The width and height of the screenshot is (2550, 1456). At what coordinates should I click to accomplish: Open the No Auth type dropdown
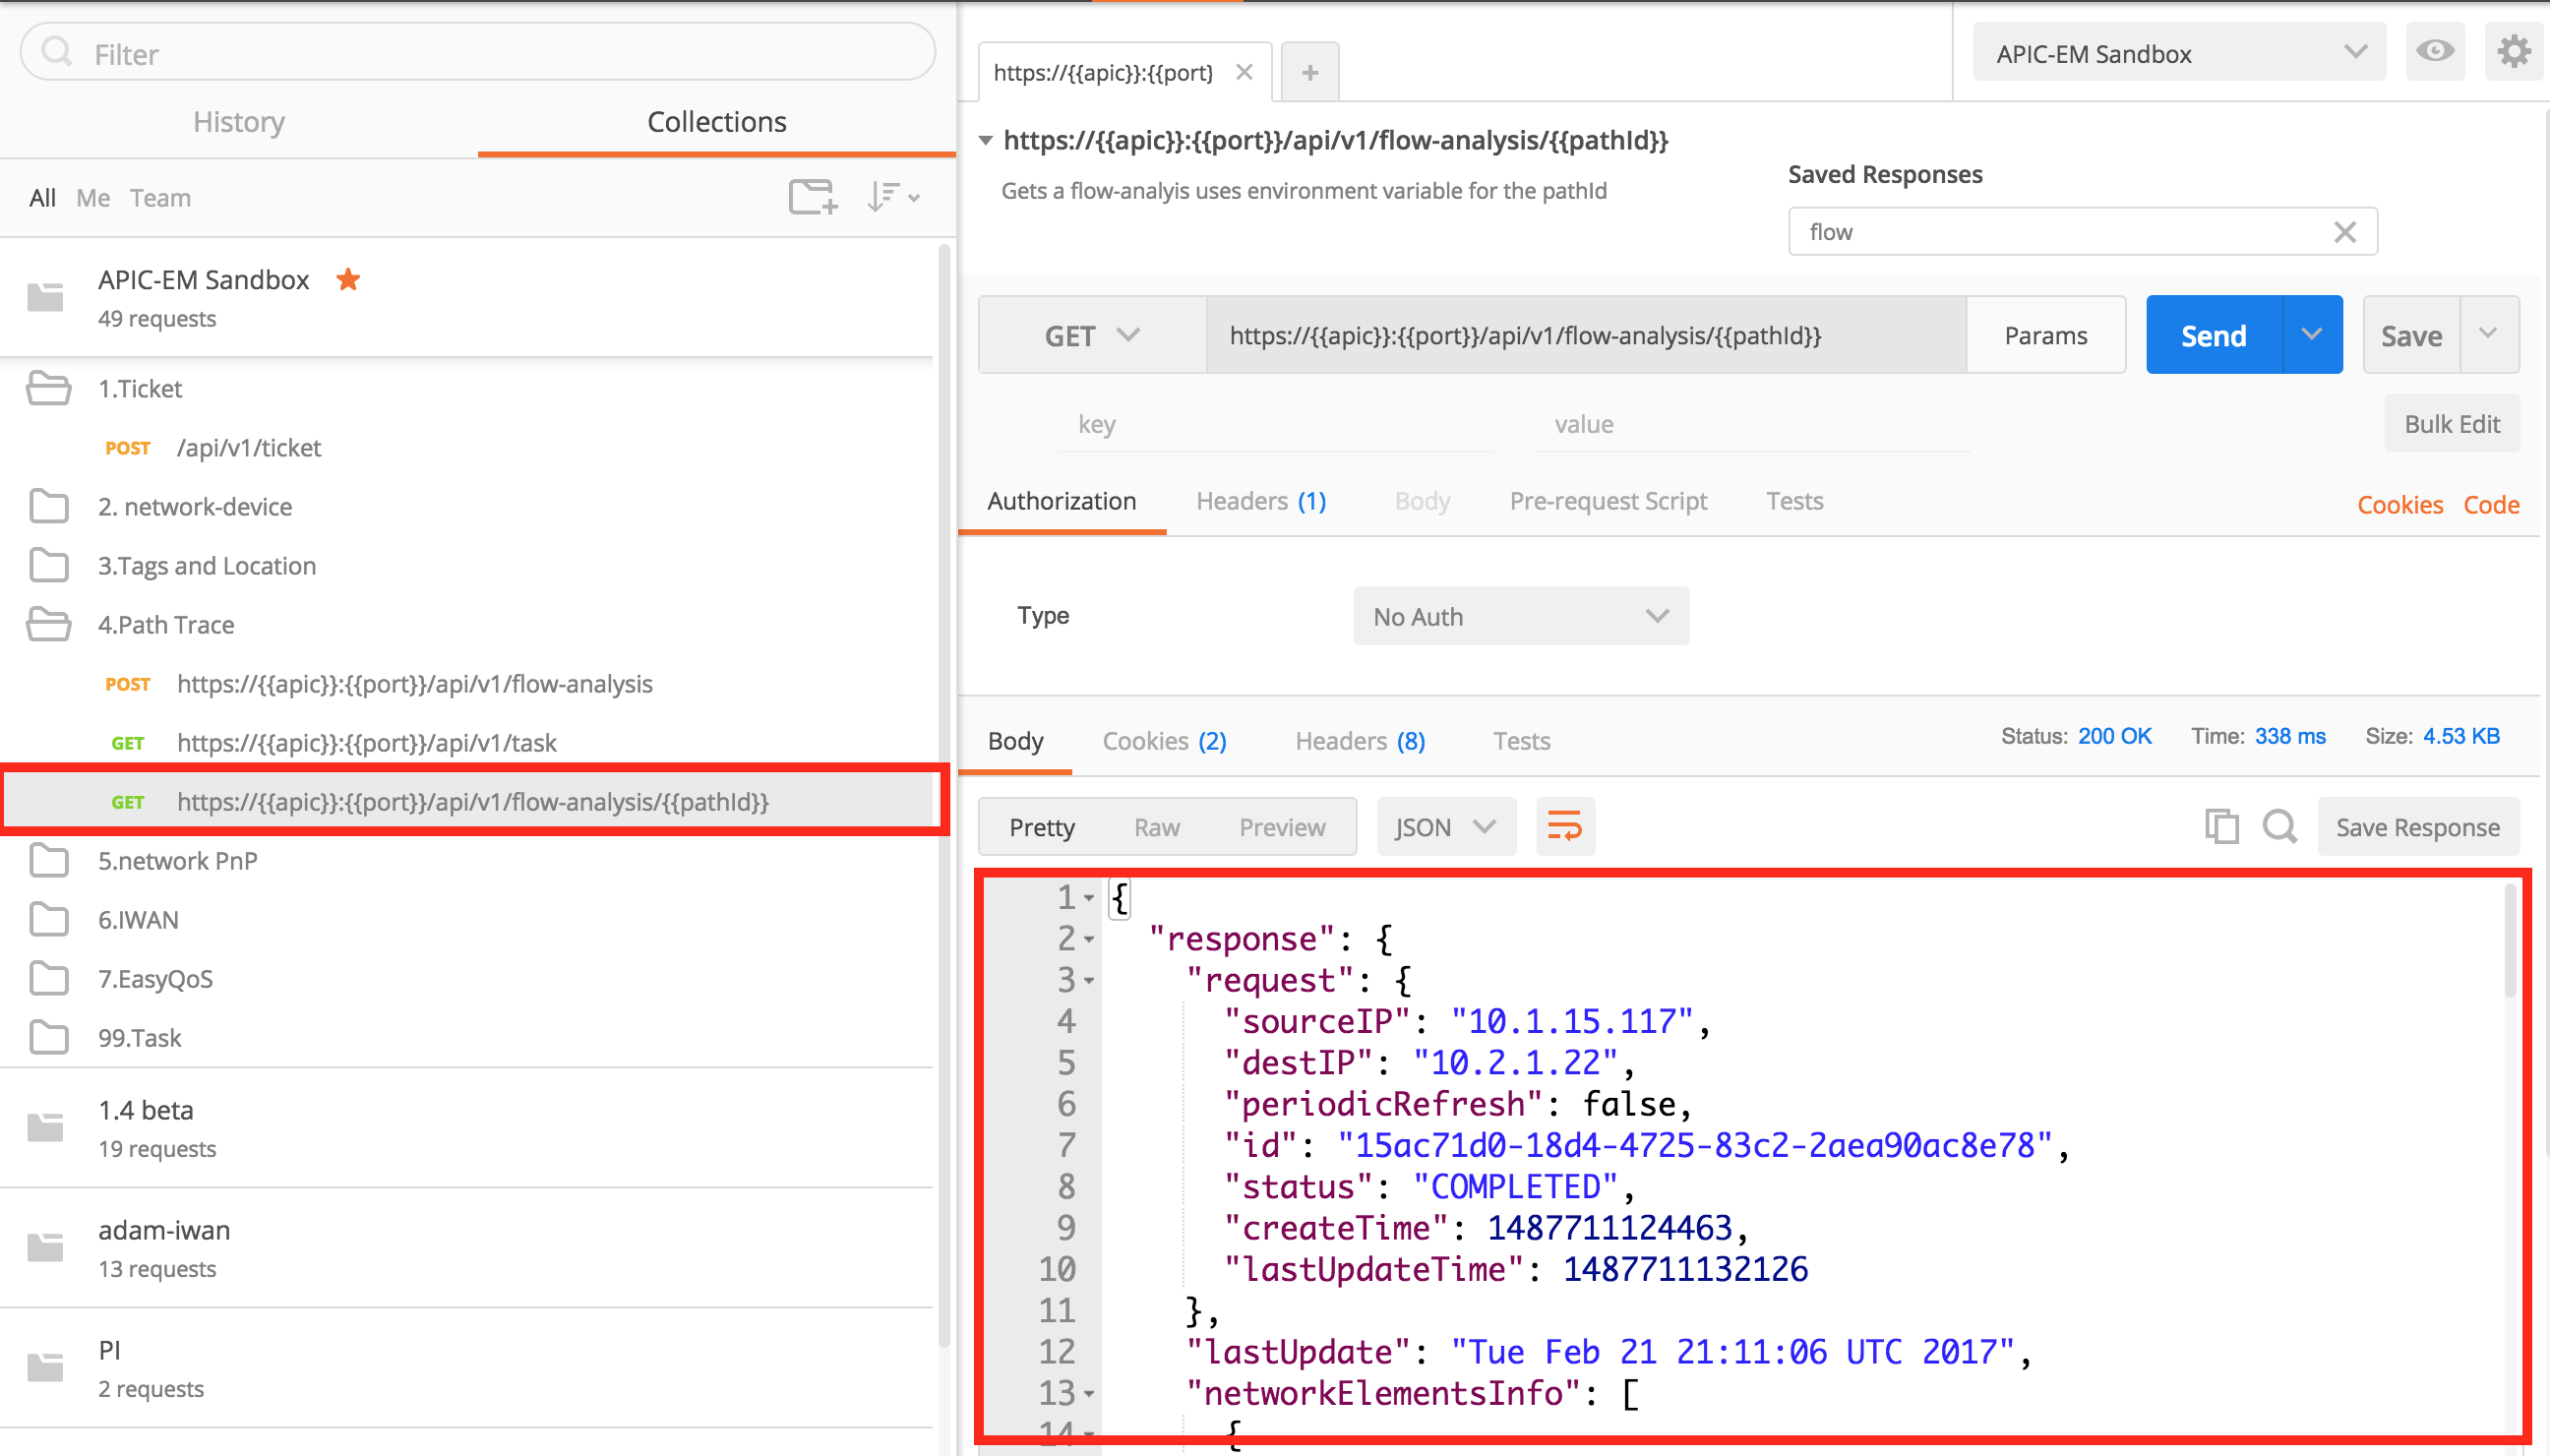pyautogui.click(x=1521, y=616)
